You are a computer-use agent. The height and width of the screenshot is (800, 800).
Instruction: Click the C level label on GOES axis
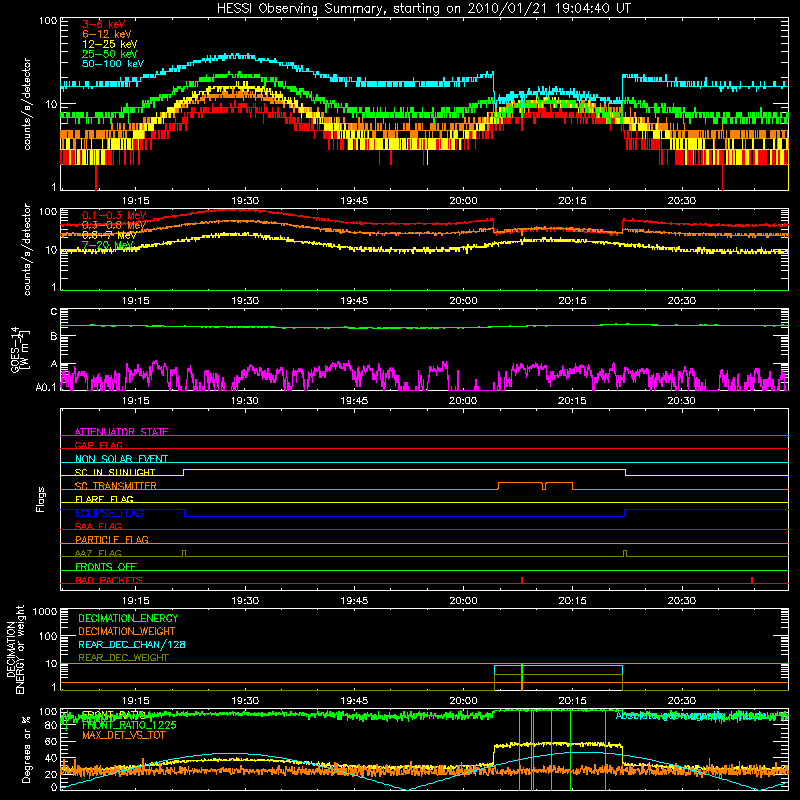(54, 312)
